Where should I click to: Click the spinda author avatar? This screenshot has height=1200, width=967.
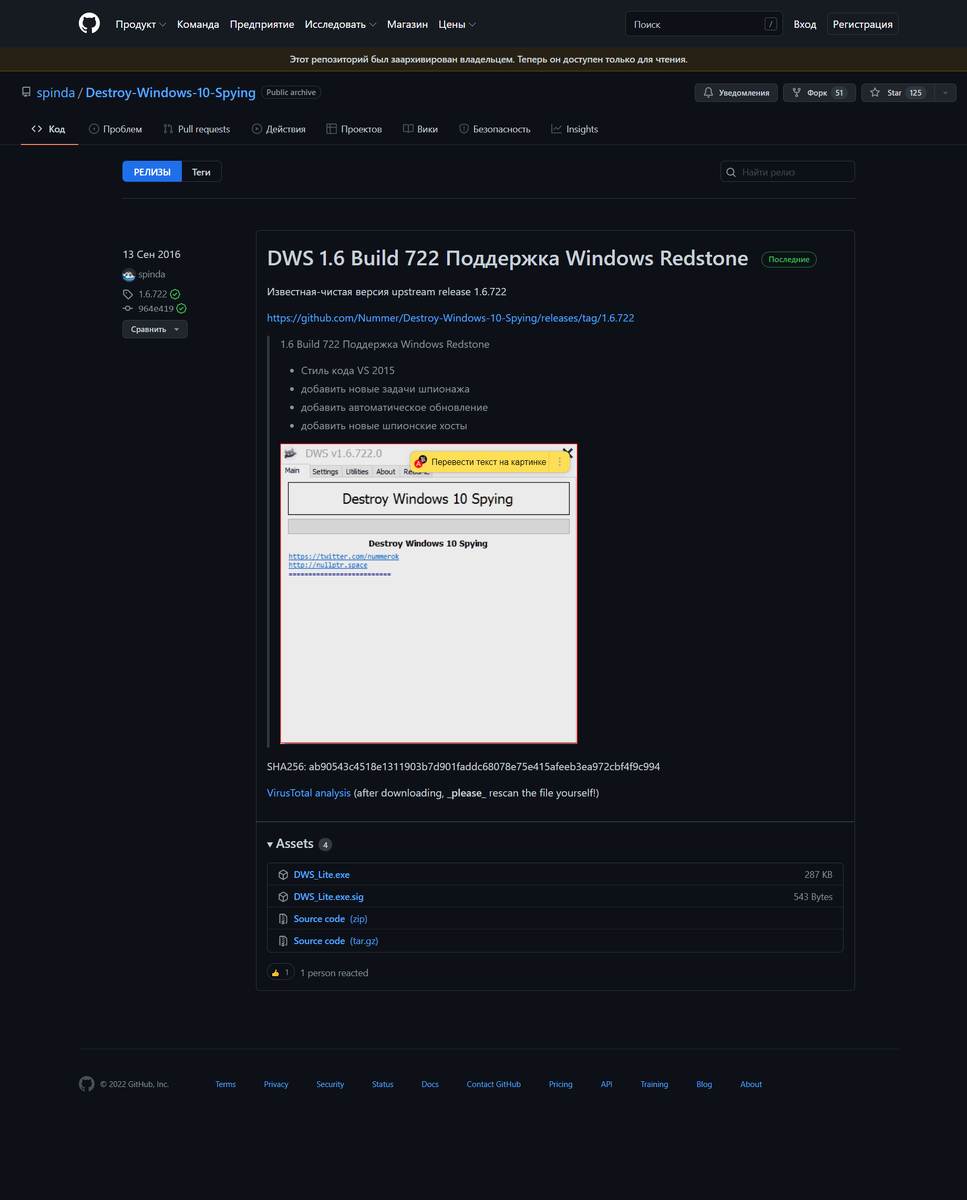click(x=129, y=275)
